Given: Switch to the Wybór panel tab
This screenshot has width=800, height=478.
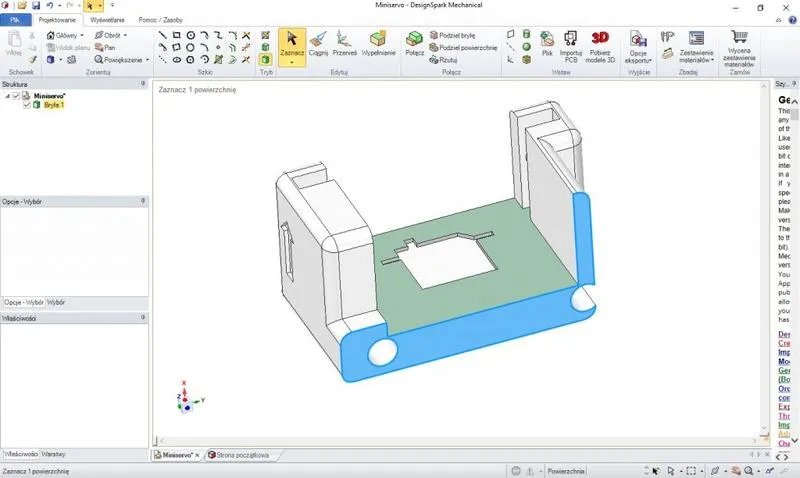Looking at the screenshot, I should click(56, 303).
